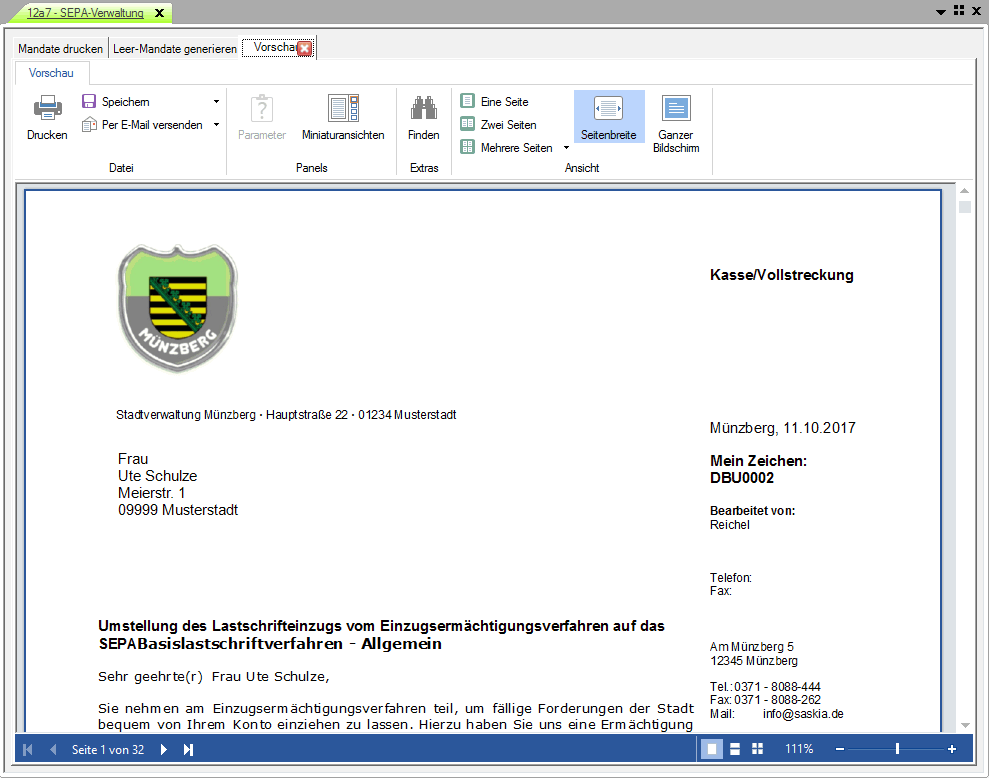Screen dimensions: 989x778
Task: Expand the Per E-Mail versenden dropdown arrow
Action: [216, 125]
